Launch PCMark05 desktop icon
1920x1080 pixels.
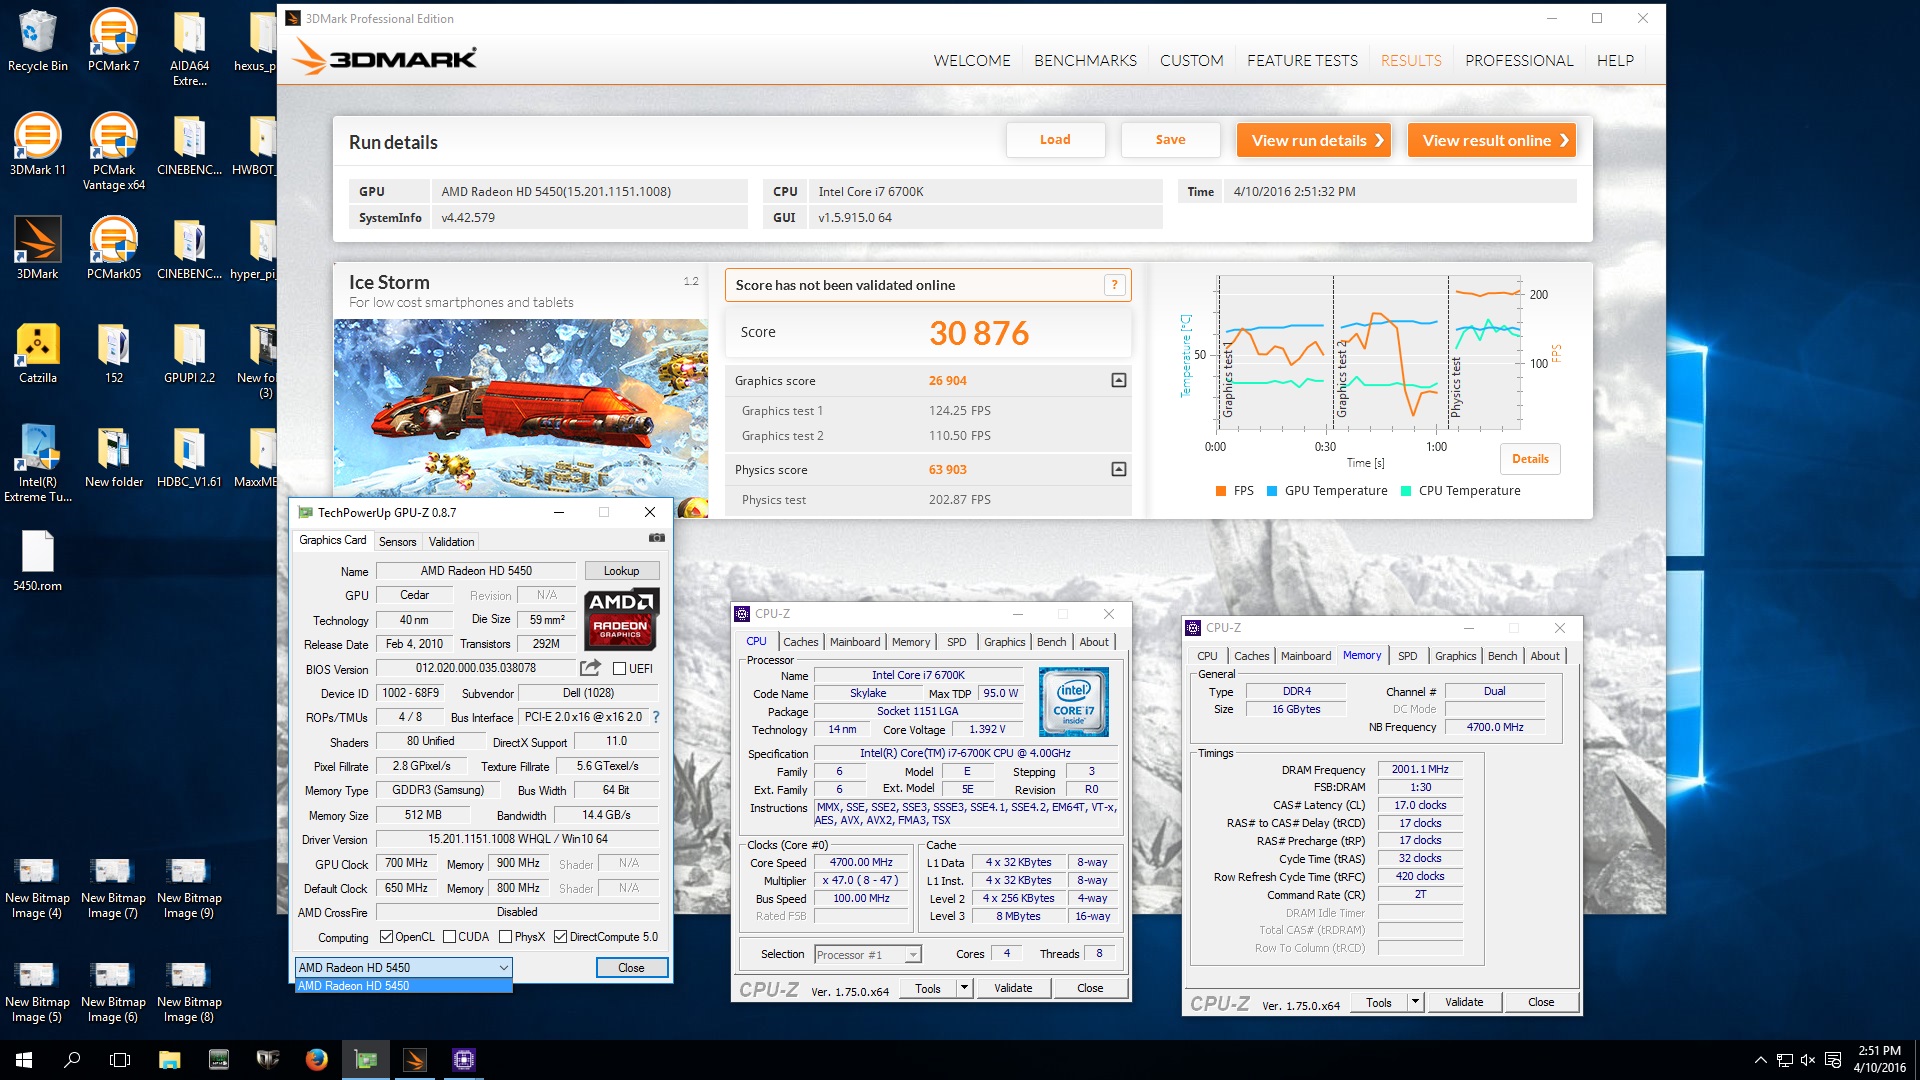[113, 248]
